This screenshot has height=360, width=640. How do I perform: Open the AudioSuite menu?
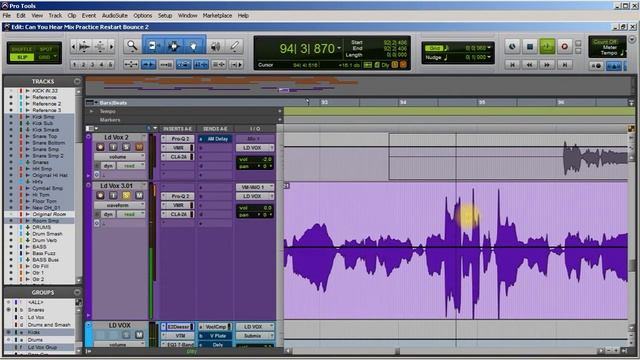click(x=115, y=16)
